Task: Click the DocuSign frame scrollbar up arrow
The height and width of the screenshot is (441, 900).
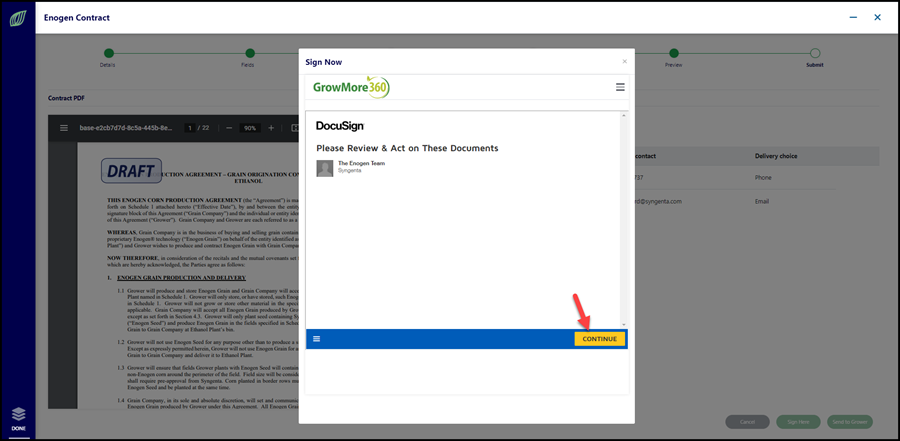Action: 623,116
